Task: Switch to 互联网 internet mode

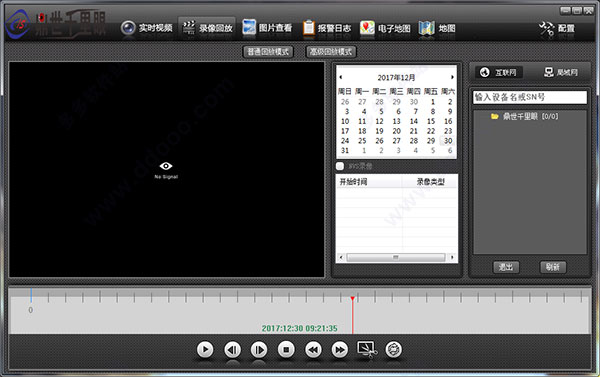Action: coord(498,72)
